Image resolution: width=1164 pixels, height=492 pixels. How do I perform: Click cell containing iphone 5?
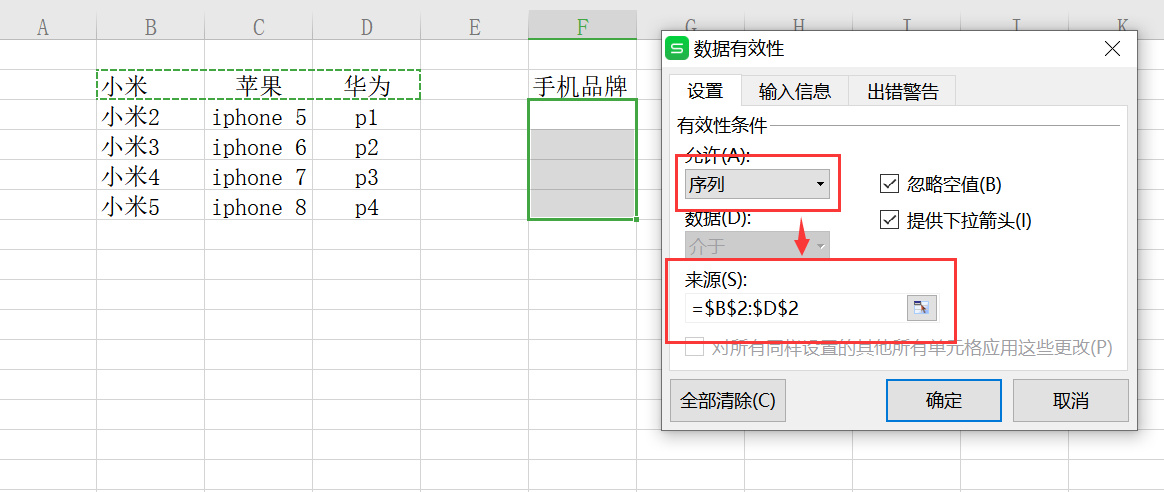pos(258,117)
